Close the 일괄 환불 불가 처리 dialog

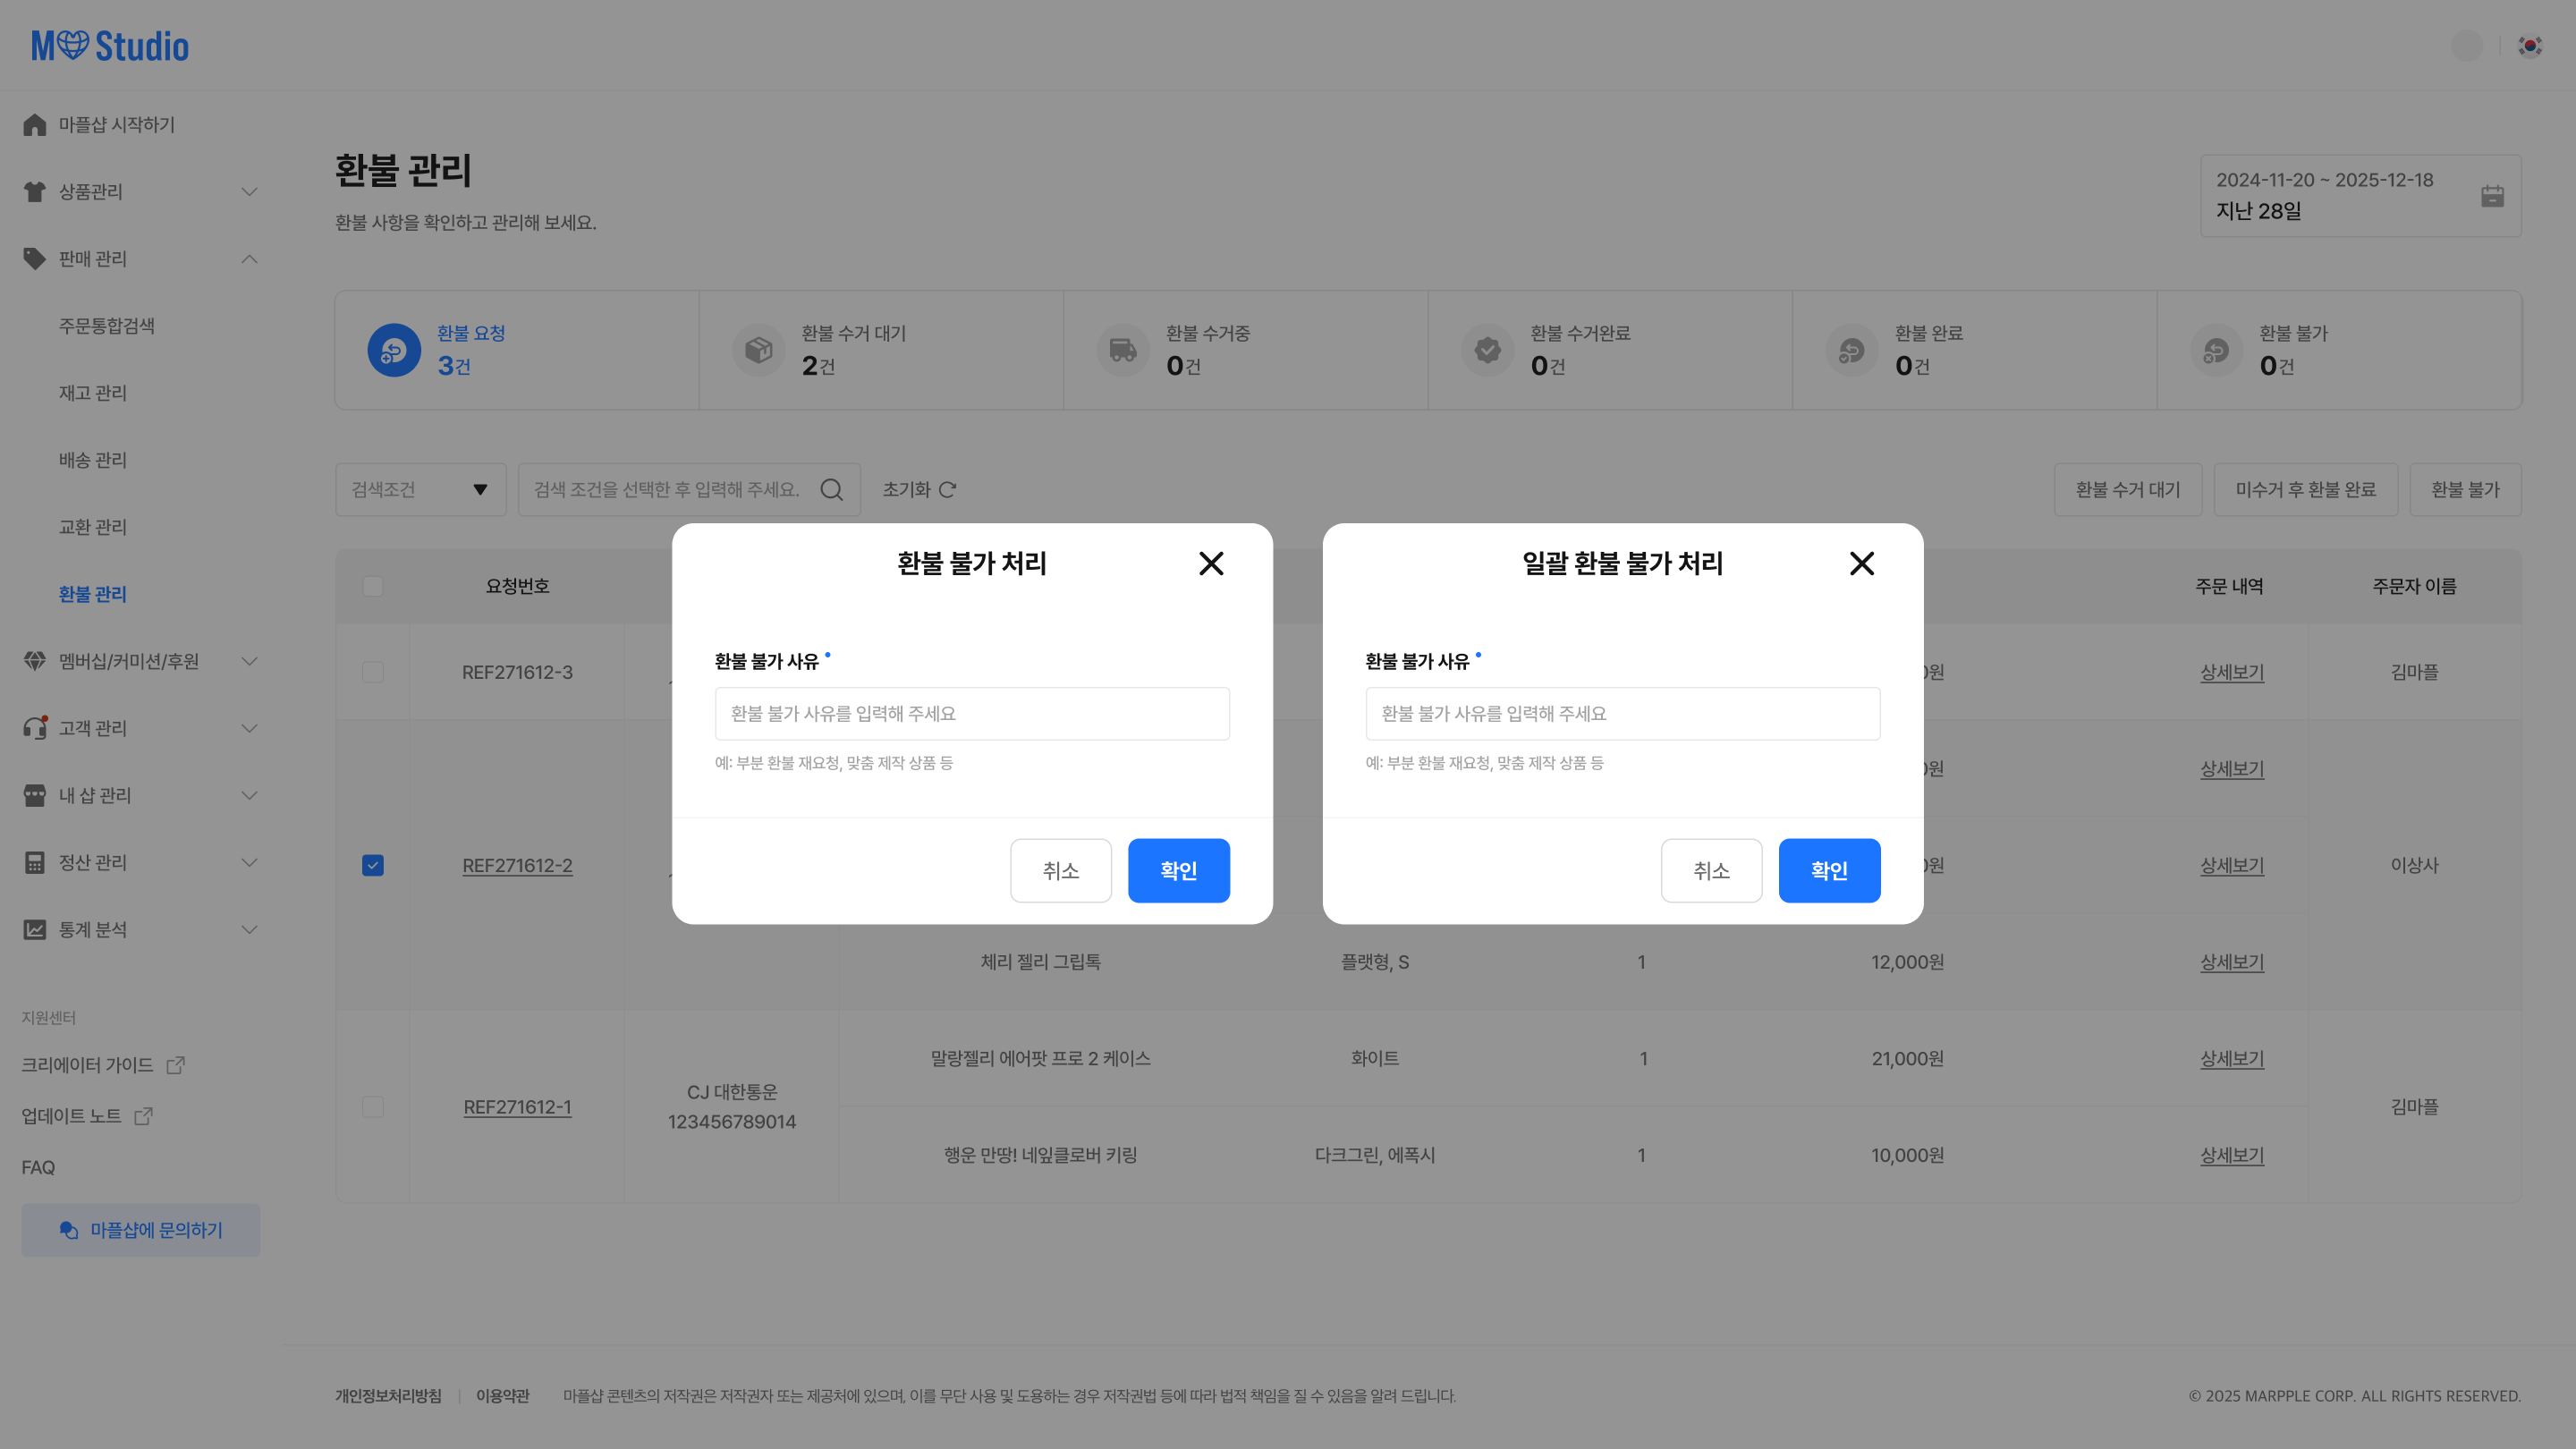coord(1861,564)
